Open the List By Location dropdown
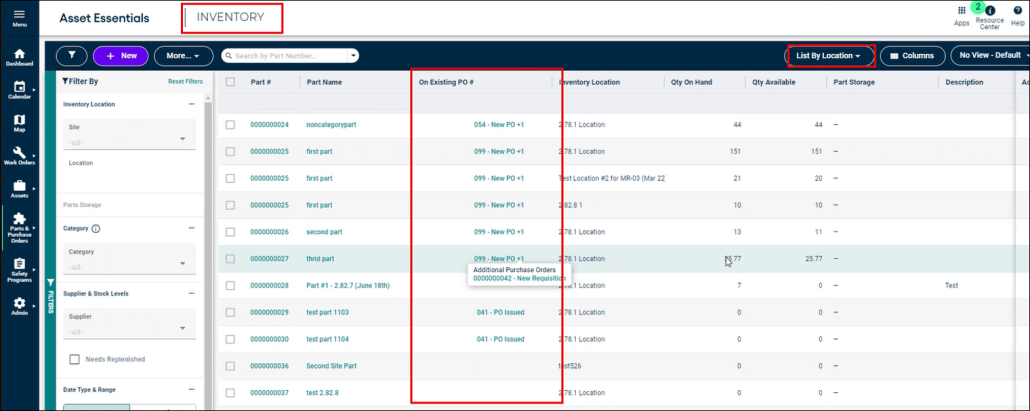 (x=830, y=56)
